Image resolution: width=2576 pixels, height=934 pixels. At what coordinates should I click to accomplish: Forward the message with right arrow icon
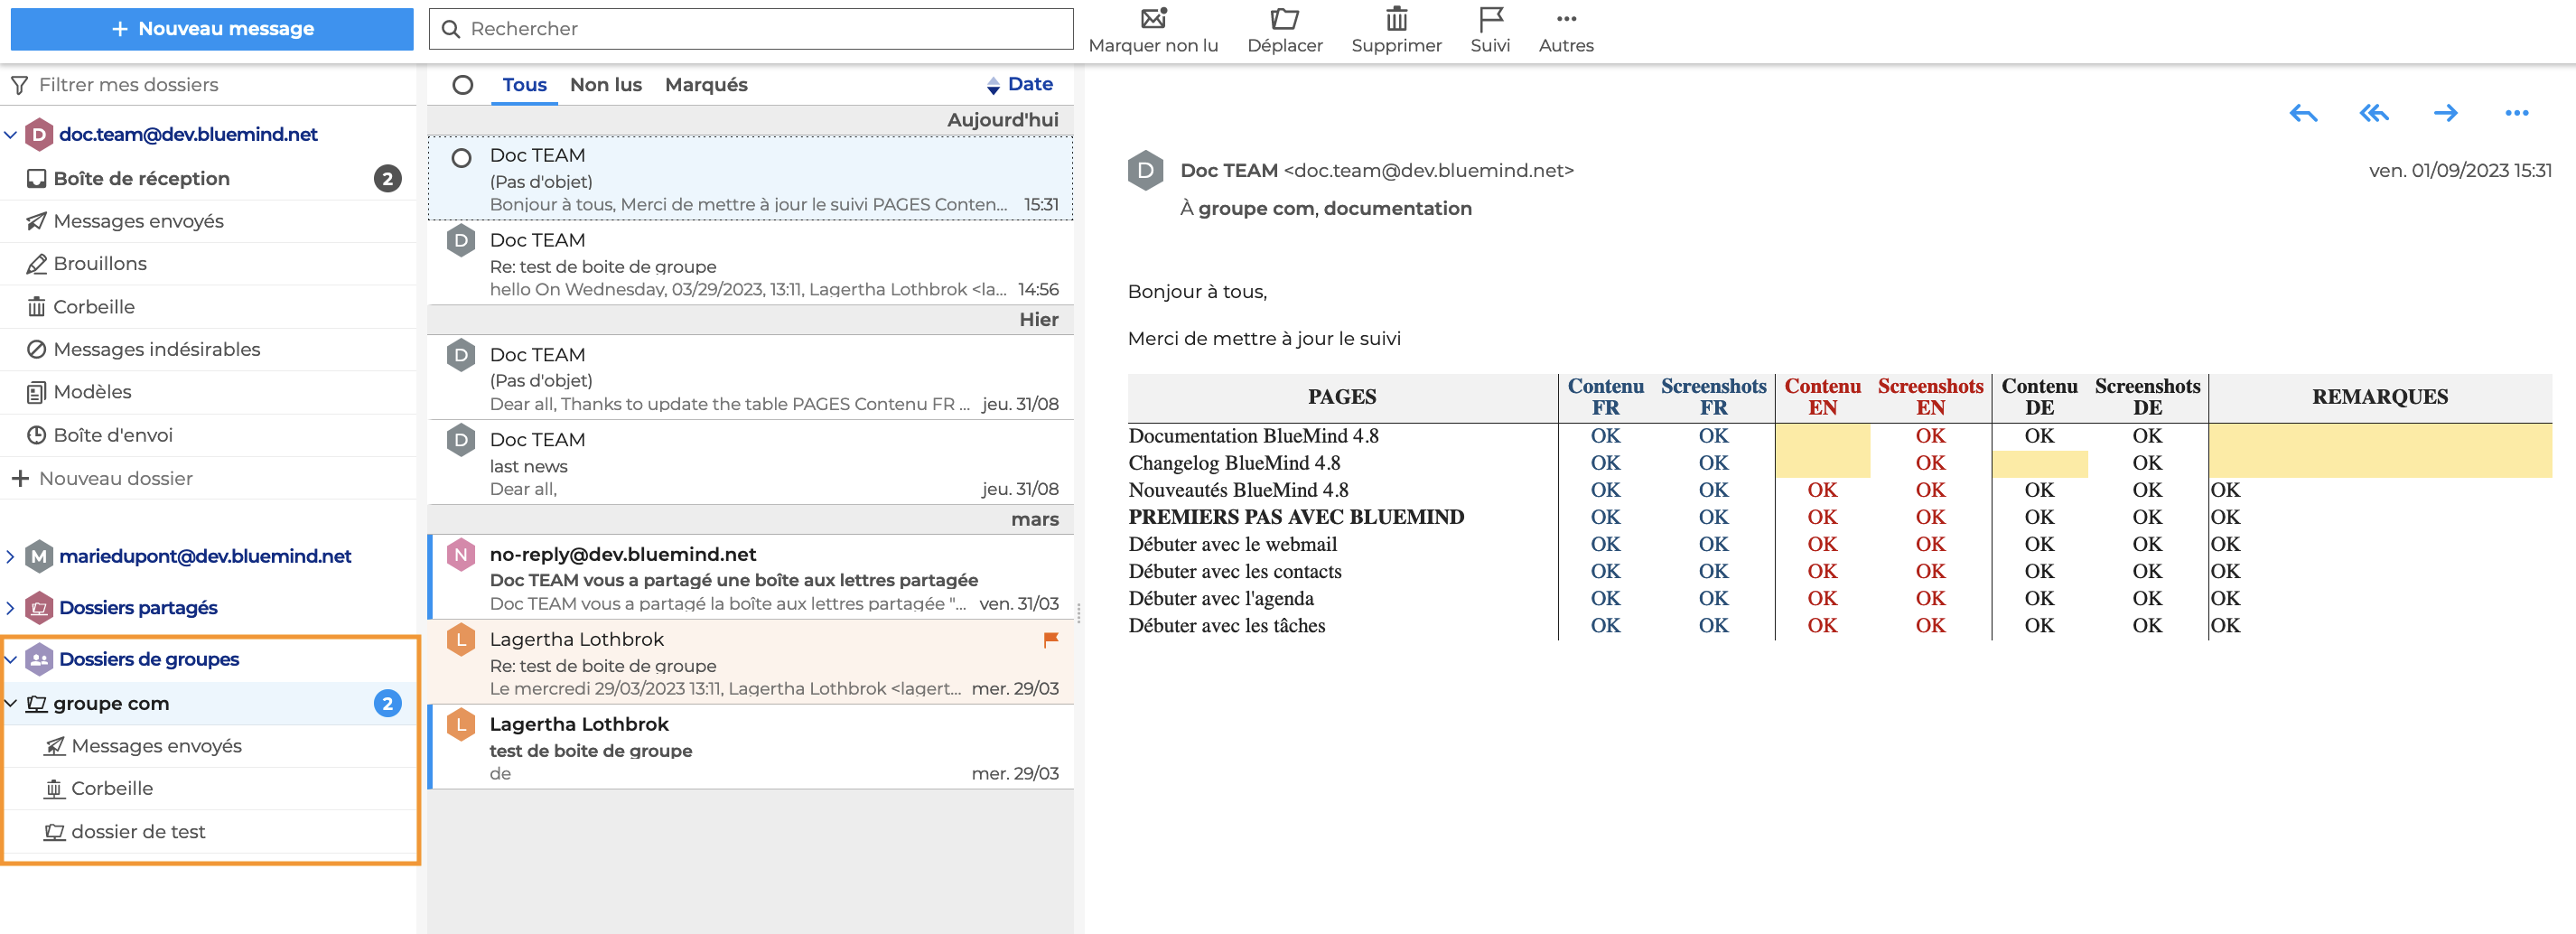pos(2445,113)
